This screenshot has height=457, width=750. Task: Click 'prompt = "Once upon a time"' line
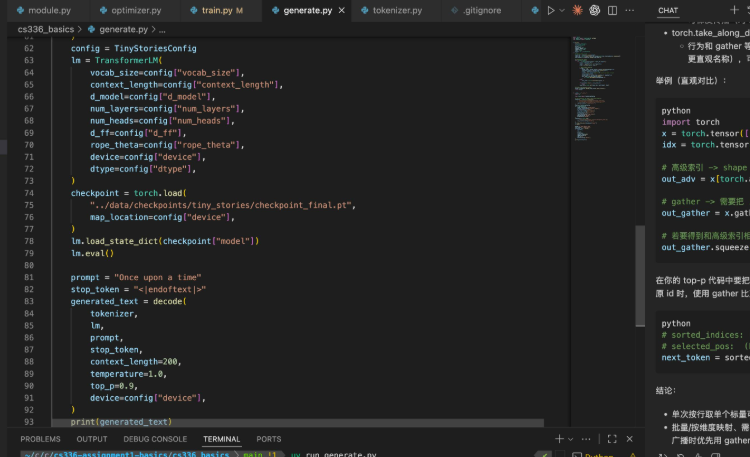coord(136,277)
